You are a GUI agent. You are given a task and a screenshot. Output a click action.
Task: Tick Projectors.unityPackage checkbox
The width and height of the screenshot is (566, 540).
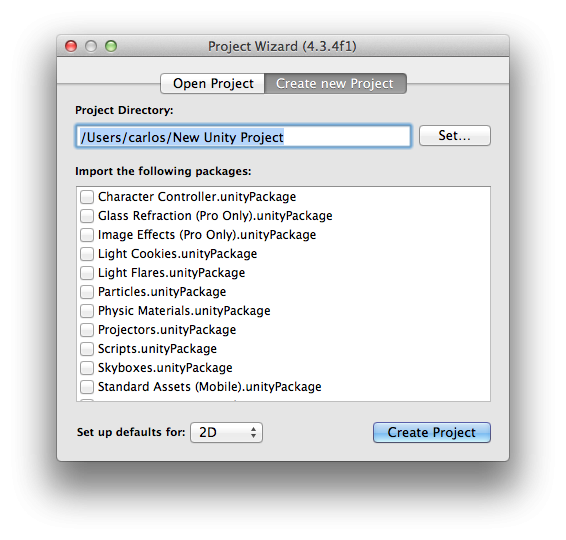87,330
